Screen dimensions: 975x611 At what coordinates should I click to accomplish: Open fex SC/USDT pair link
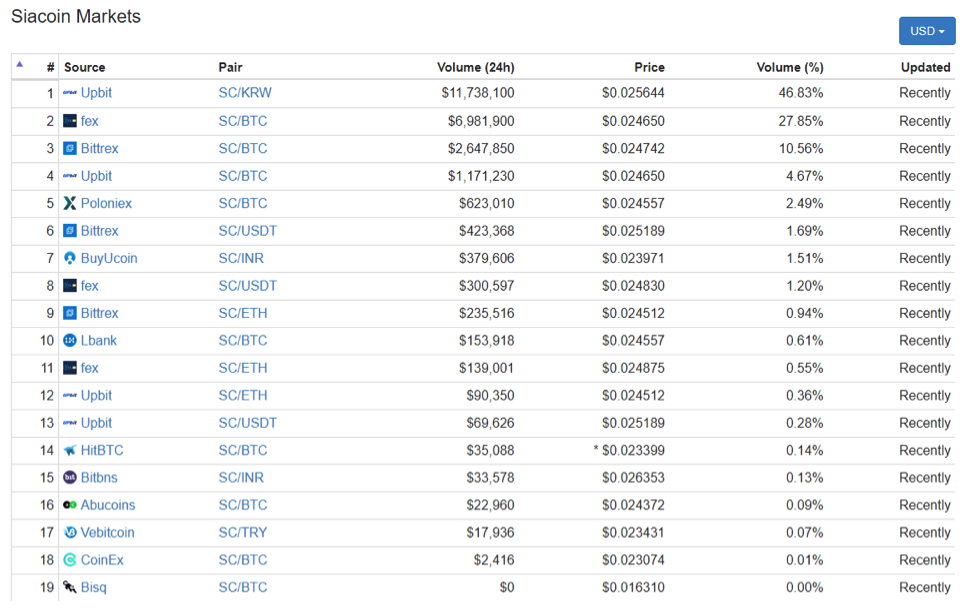tap(247, 285)
